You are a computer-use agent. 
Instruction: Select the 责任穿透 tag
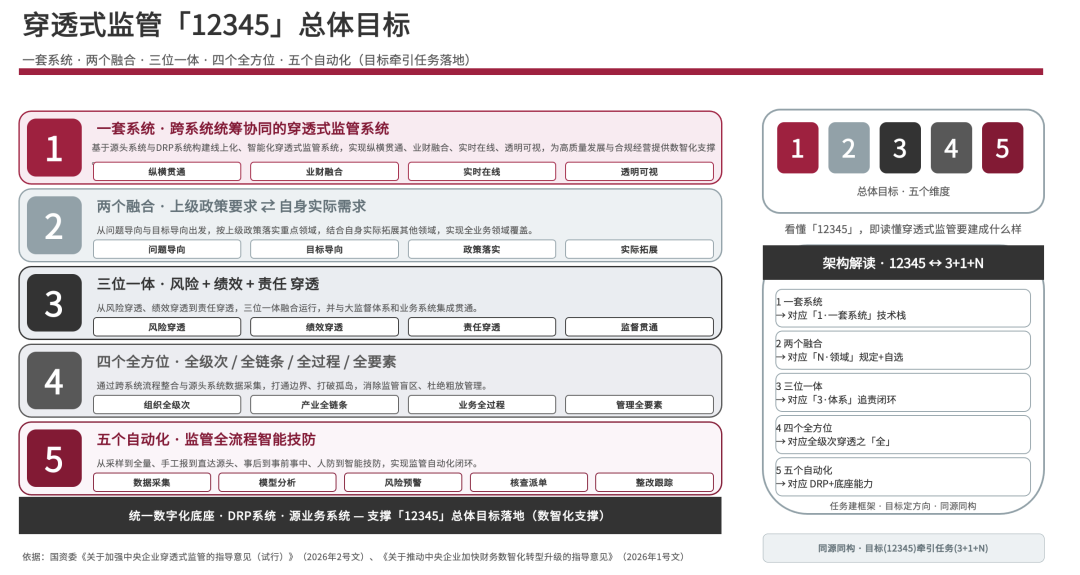pyautogui.click(x=482, y=327)
